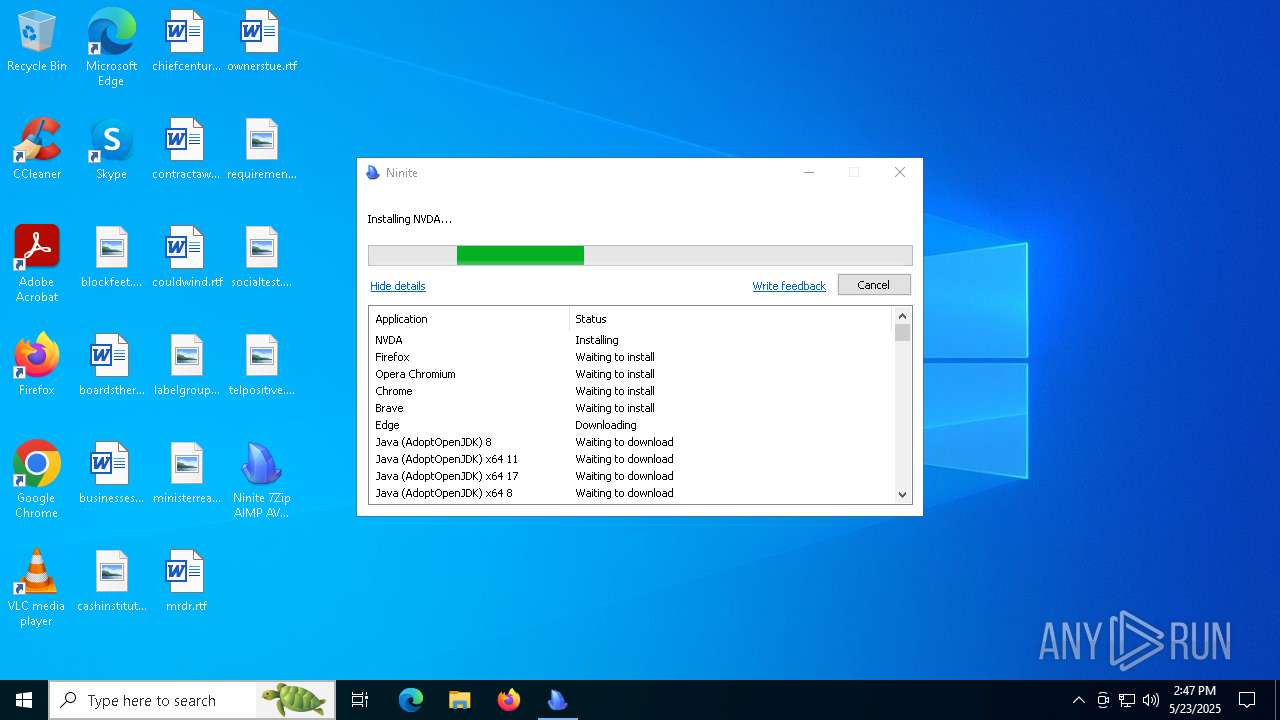1280x720 pixels.
Task: Select blockfeet... image file icon
Action: click(111, 258)
